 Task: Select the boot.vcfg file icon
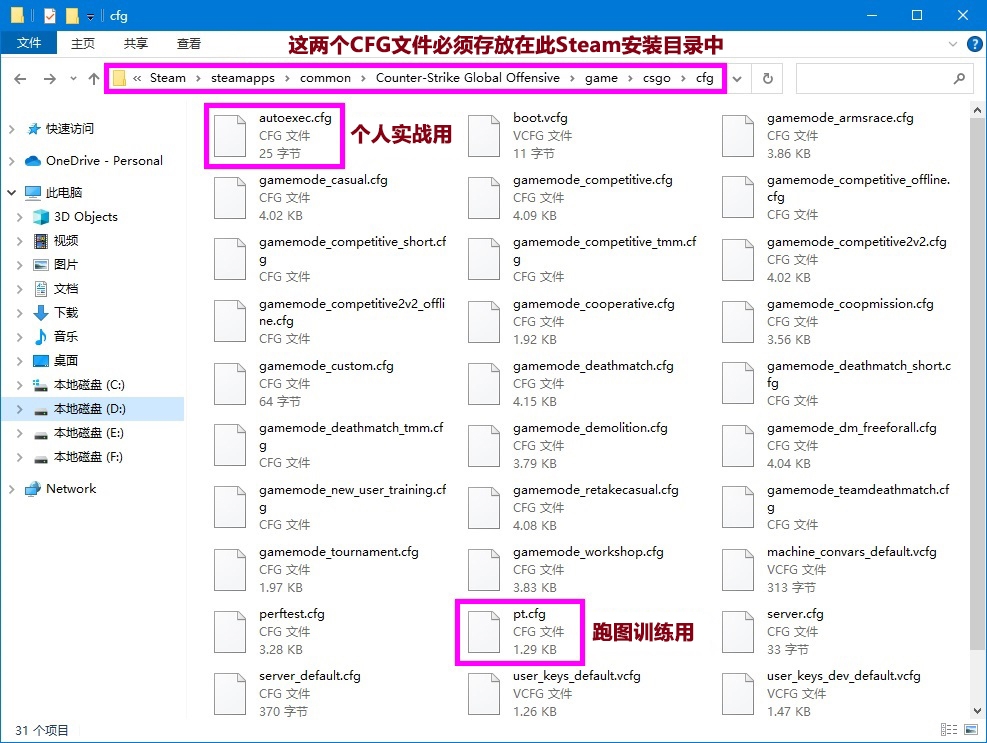[483, 135]
